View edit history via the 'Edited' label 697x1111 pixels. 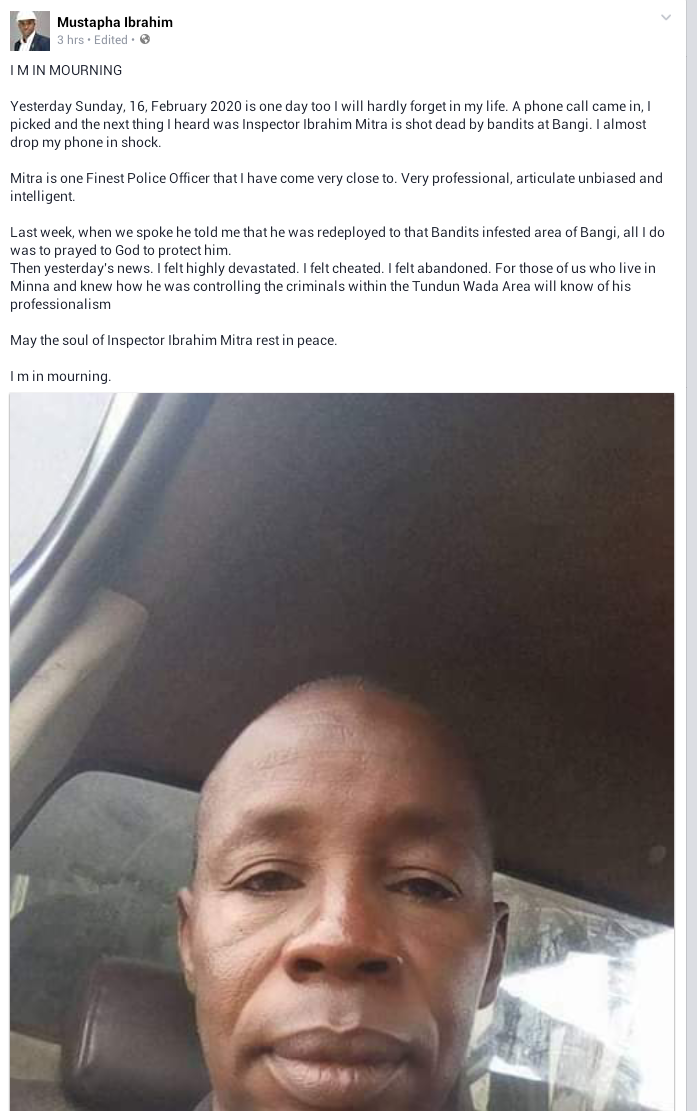click(x=110, y=40)
